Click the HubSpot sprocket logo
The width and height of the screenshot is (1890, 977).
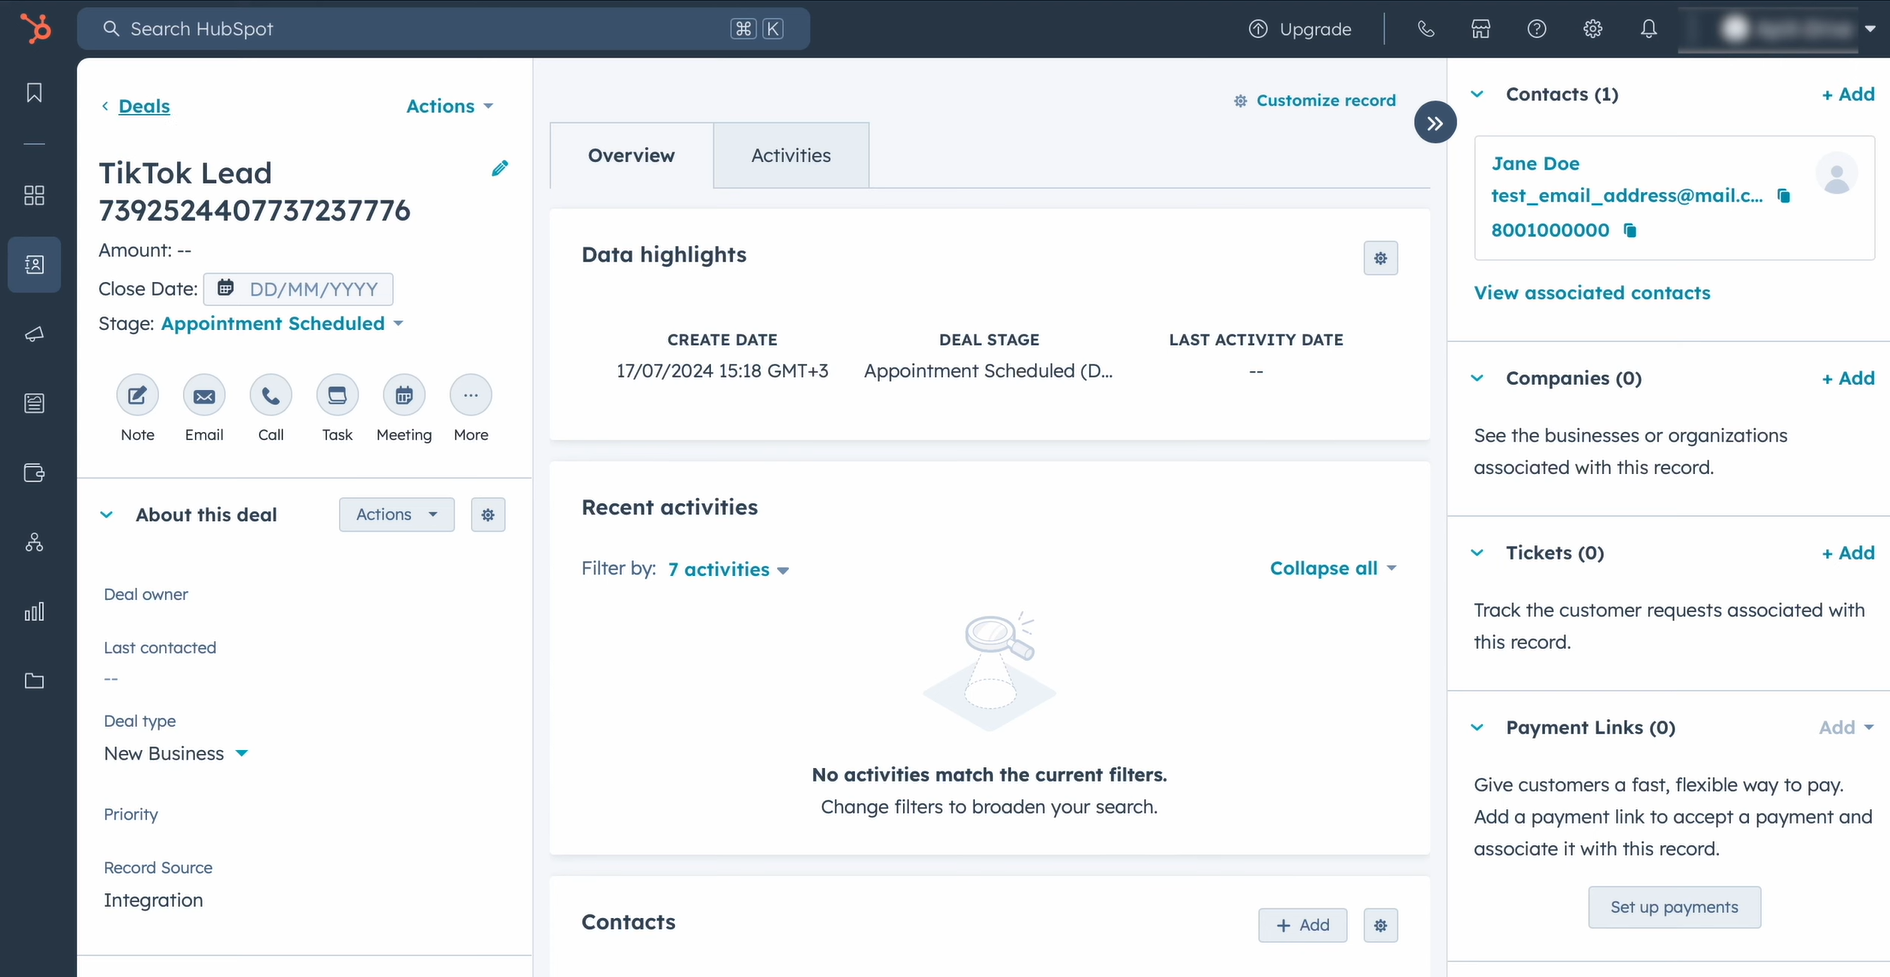pyautogui.click(x=36, y=28)
